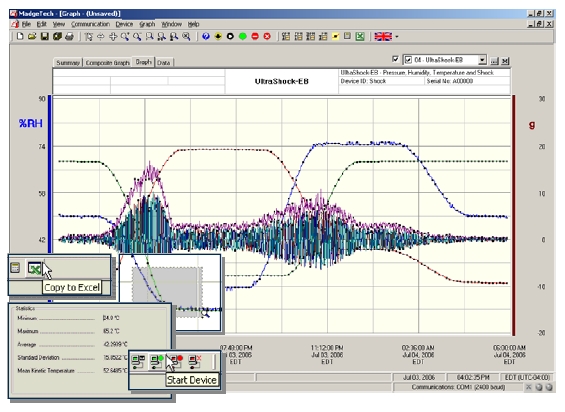Click the yellow note annotation toolbar icon
This screenshot has width=565, height=412.
click(x=335, y=36)
